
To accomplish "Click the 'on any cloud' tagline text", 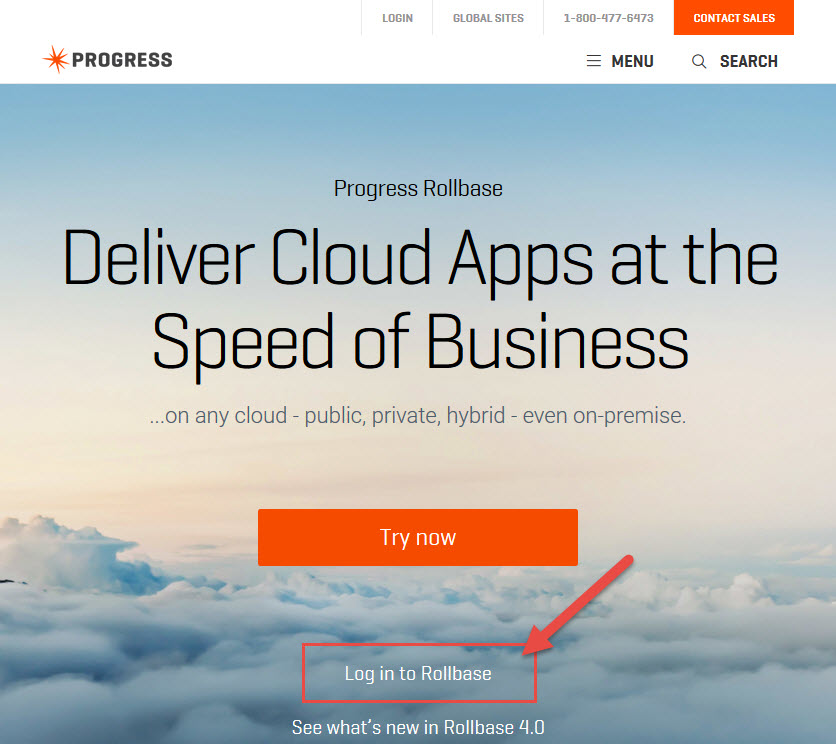I will pyautogui.click(x=418, y=416).
